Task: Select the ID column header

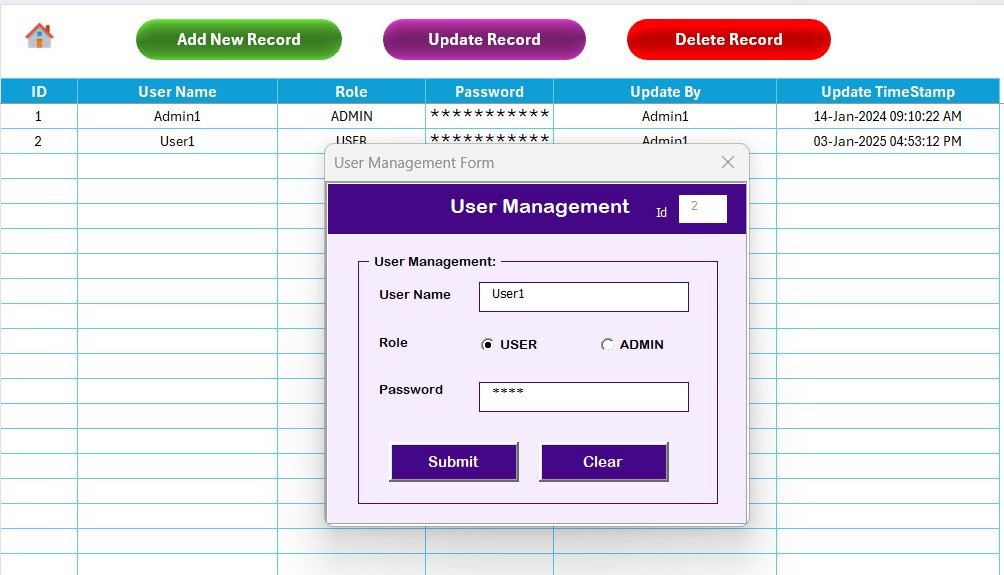Action: 39,92
